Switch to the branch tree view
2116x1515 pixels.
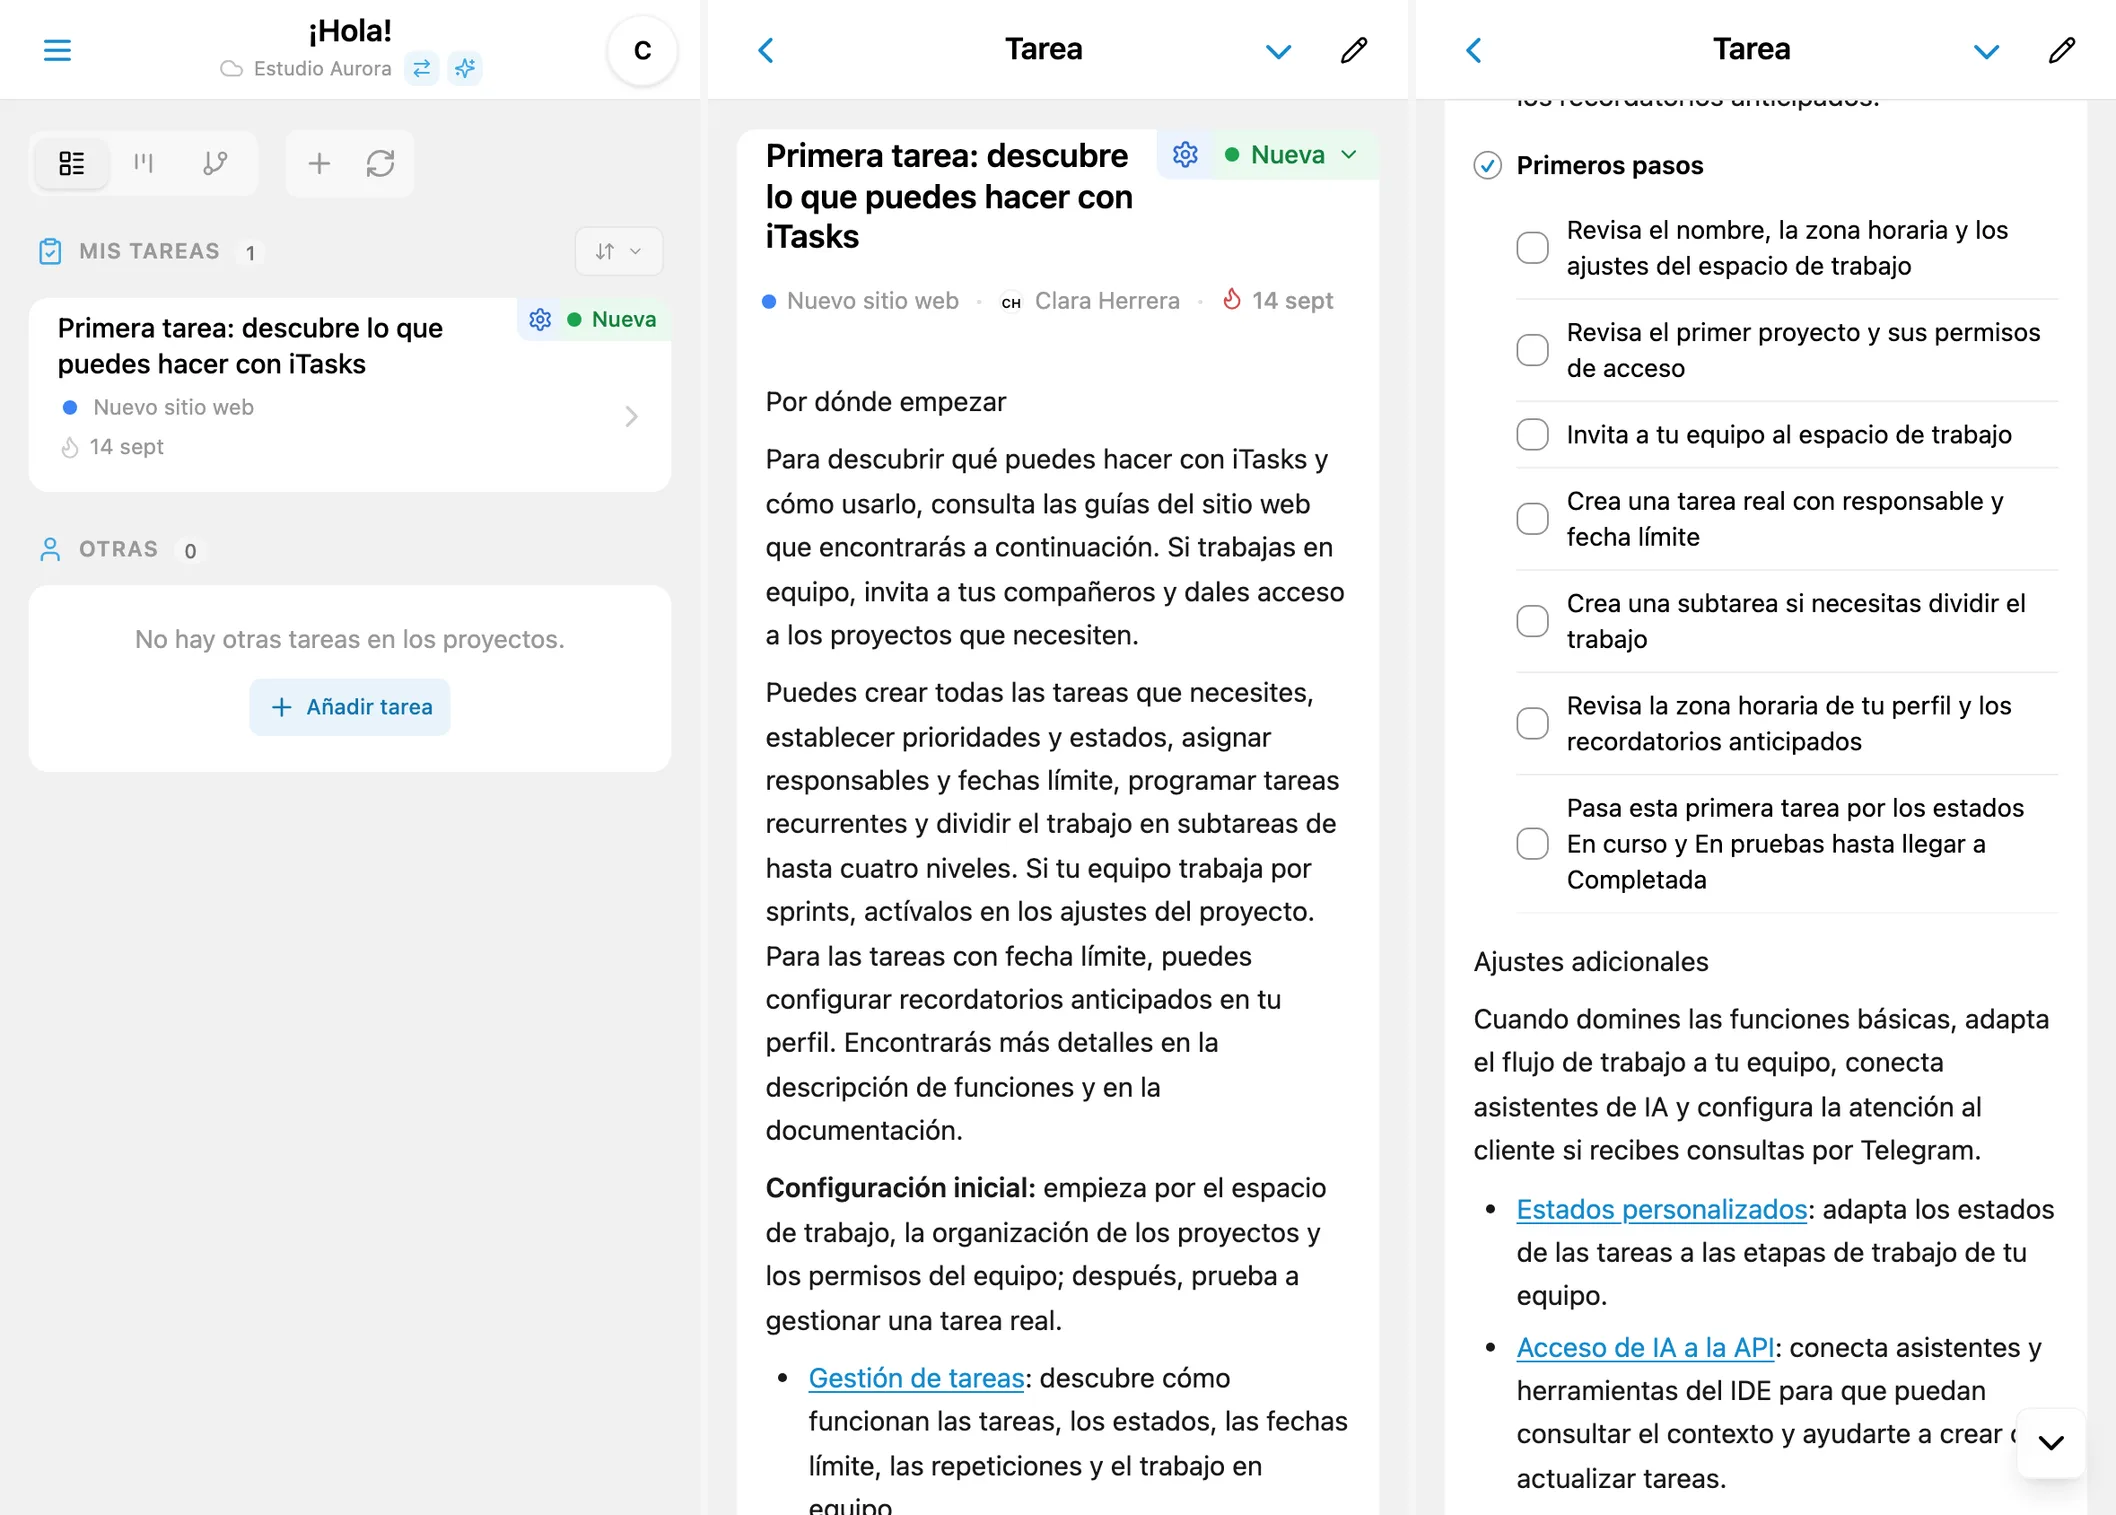coord(215,163)
